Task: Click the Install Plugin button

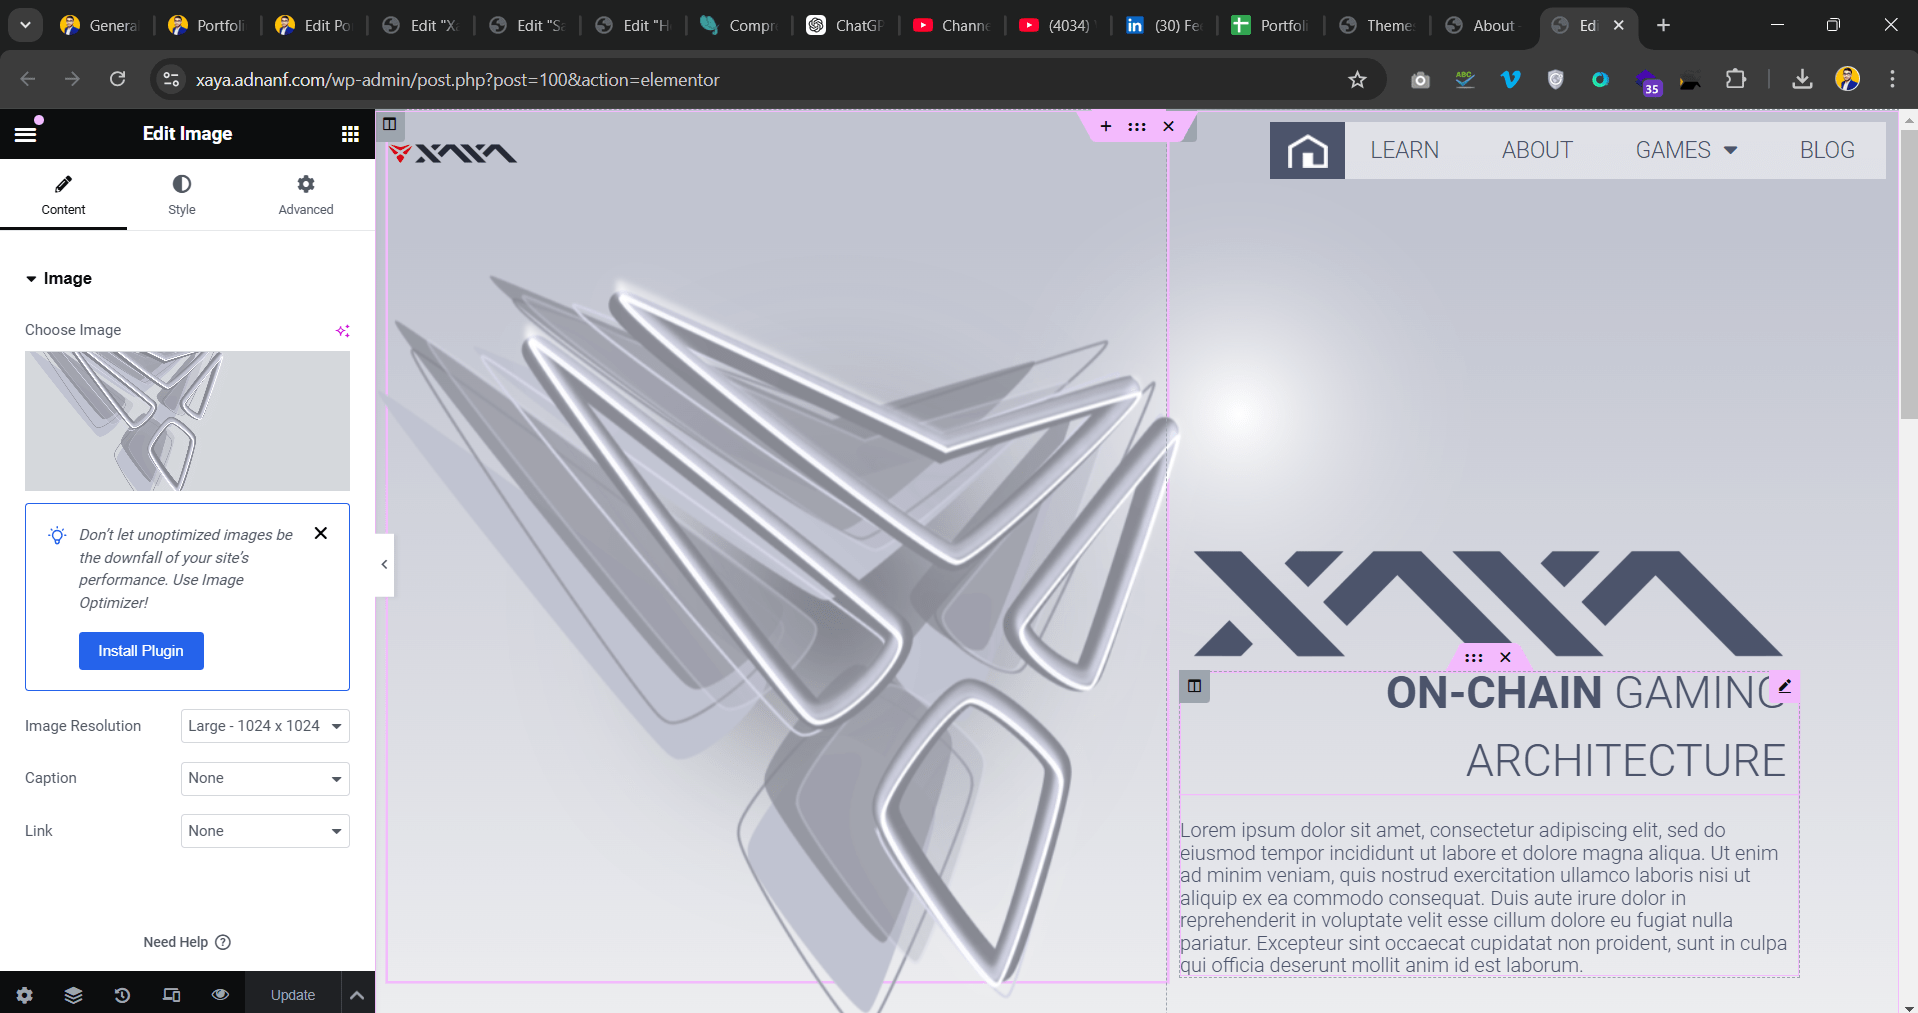Action: click(x=141, y=651)
